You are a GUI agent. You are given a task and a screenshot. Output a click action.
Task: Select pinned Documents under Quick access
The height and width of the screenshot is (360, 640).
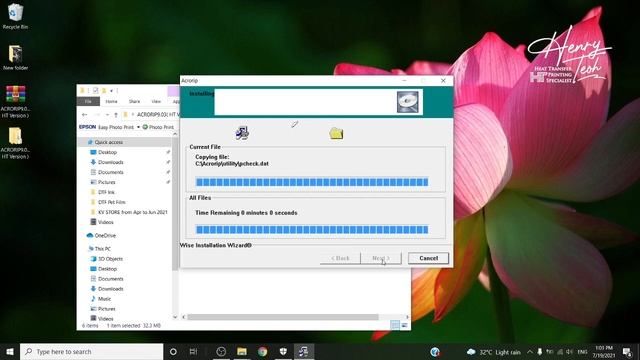point(111,172)
